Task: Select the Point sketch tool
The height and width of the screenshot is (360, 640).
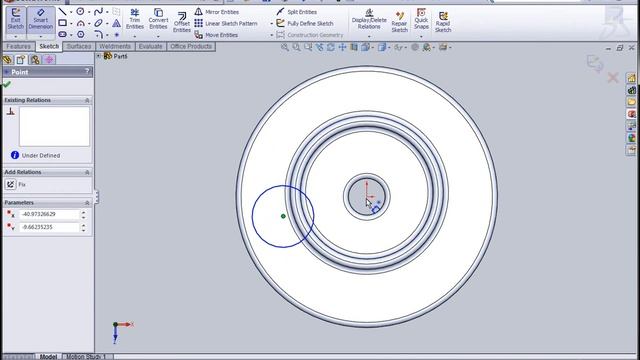Action: (116, 35)
